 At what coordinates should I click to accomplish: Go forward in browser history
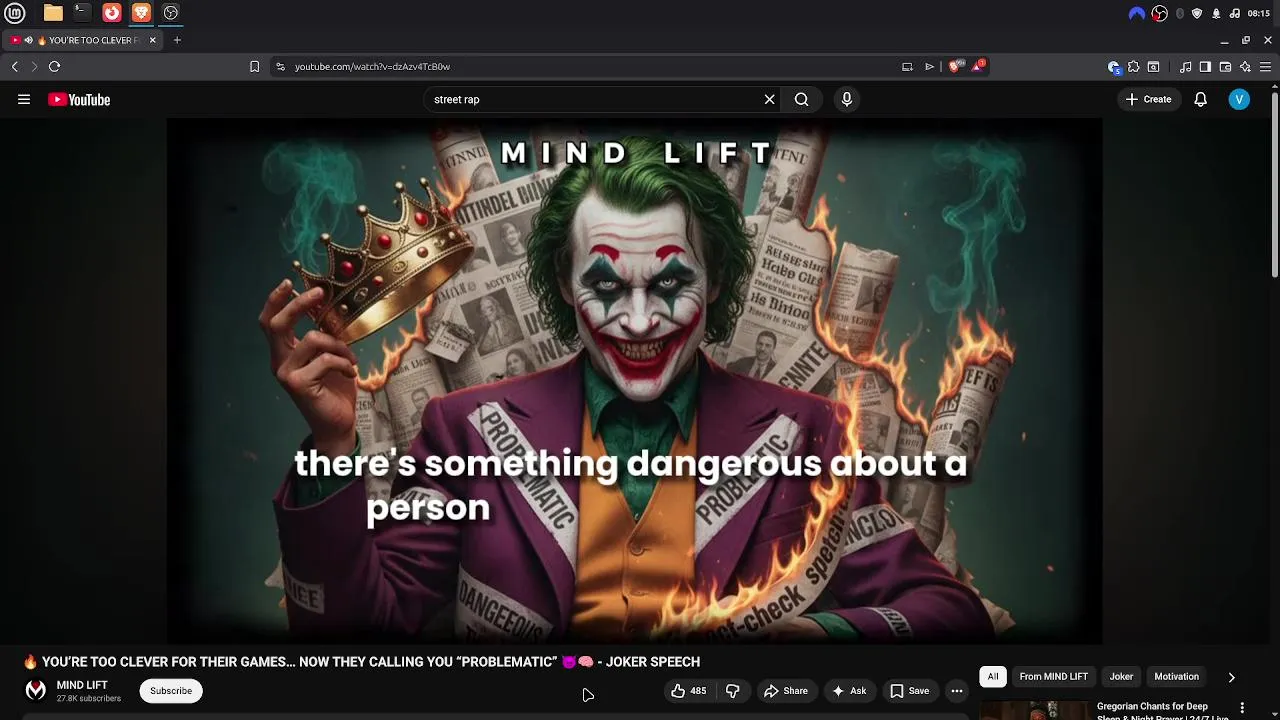click(x=34, y=66)
